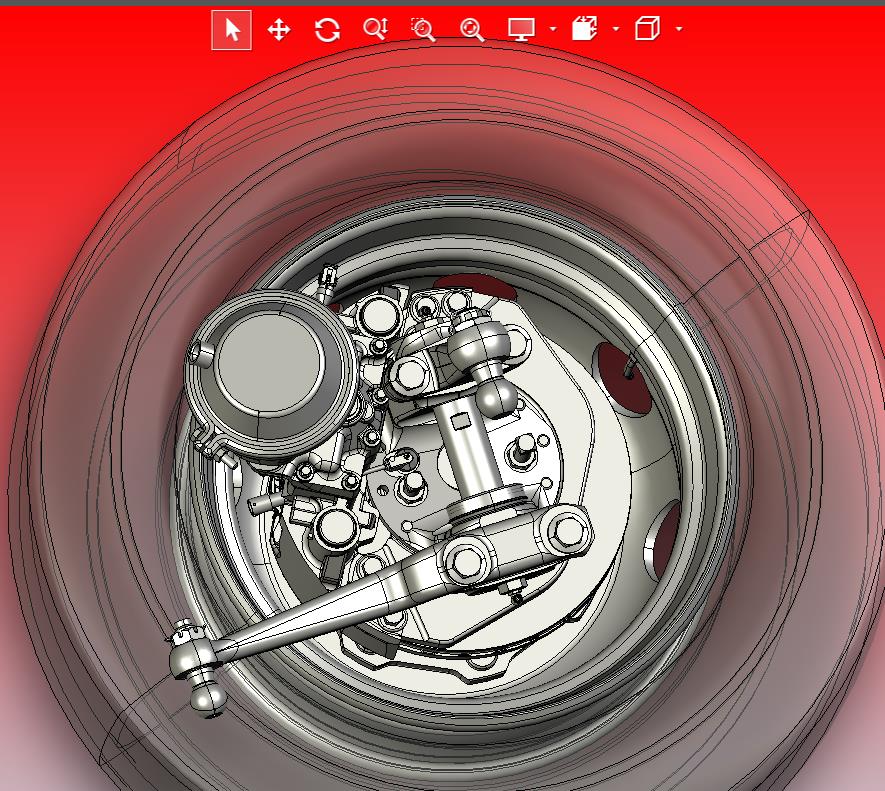
Task: Click the Zoom to fit tool
Action: [x=472, y=29]
